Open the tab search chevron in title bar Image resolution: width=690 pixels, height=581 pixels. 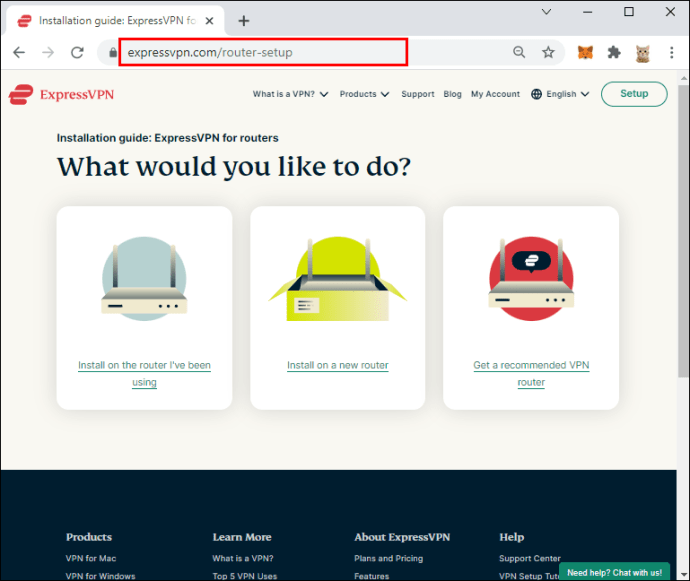click(x=546, y=11)
